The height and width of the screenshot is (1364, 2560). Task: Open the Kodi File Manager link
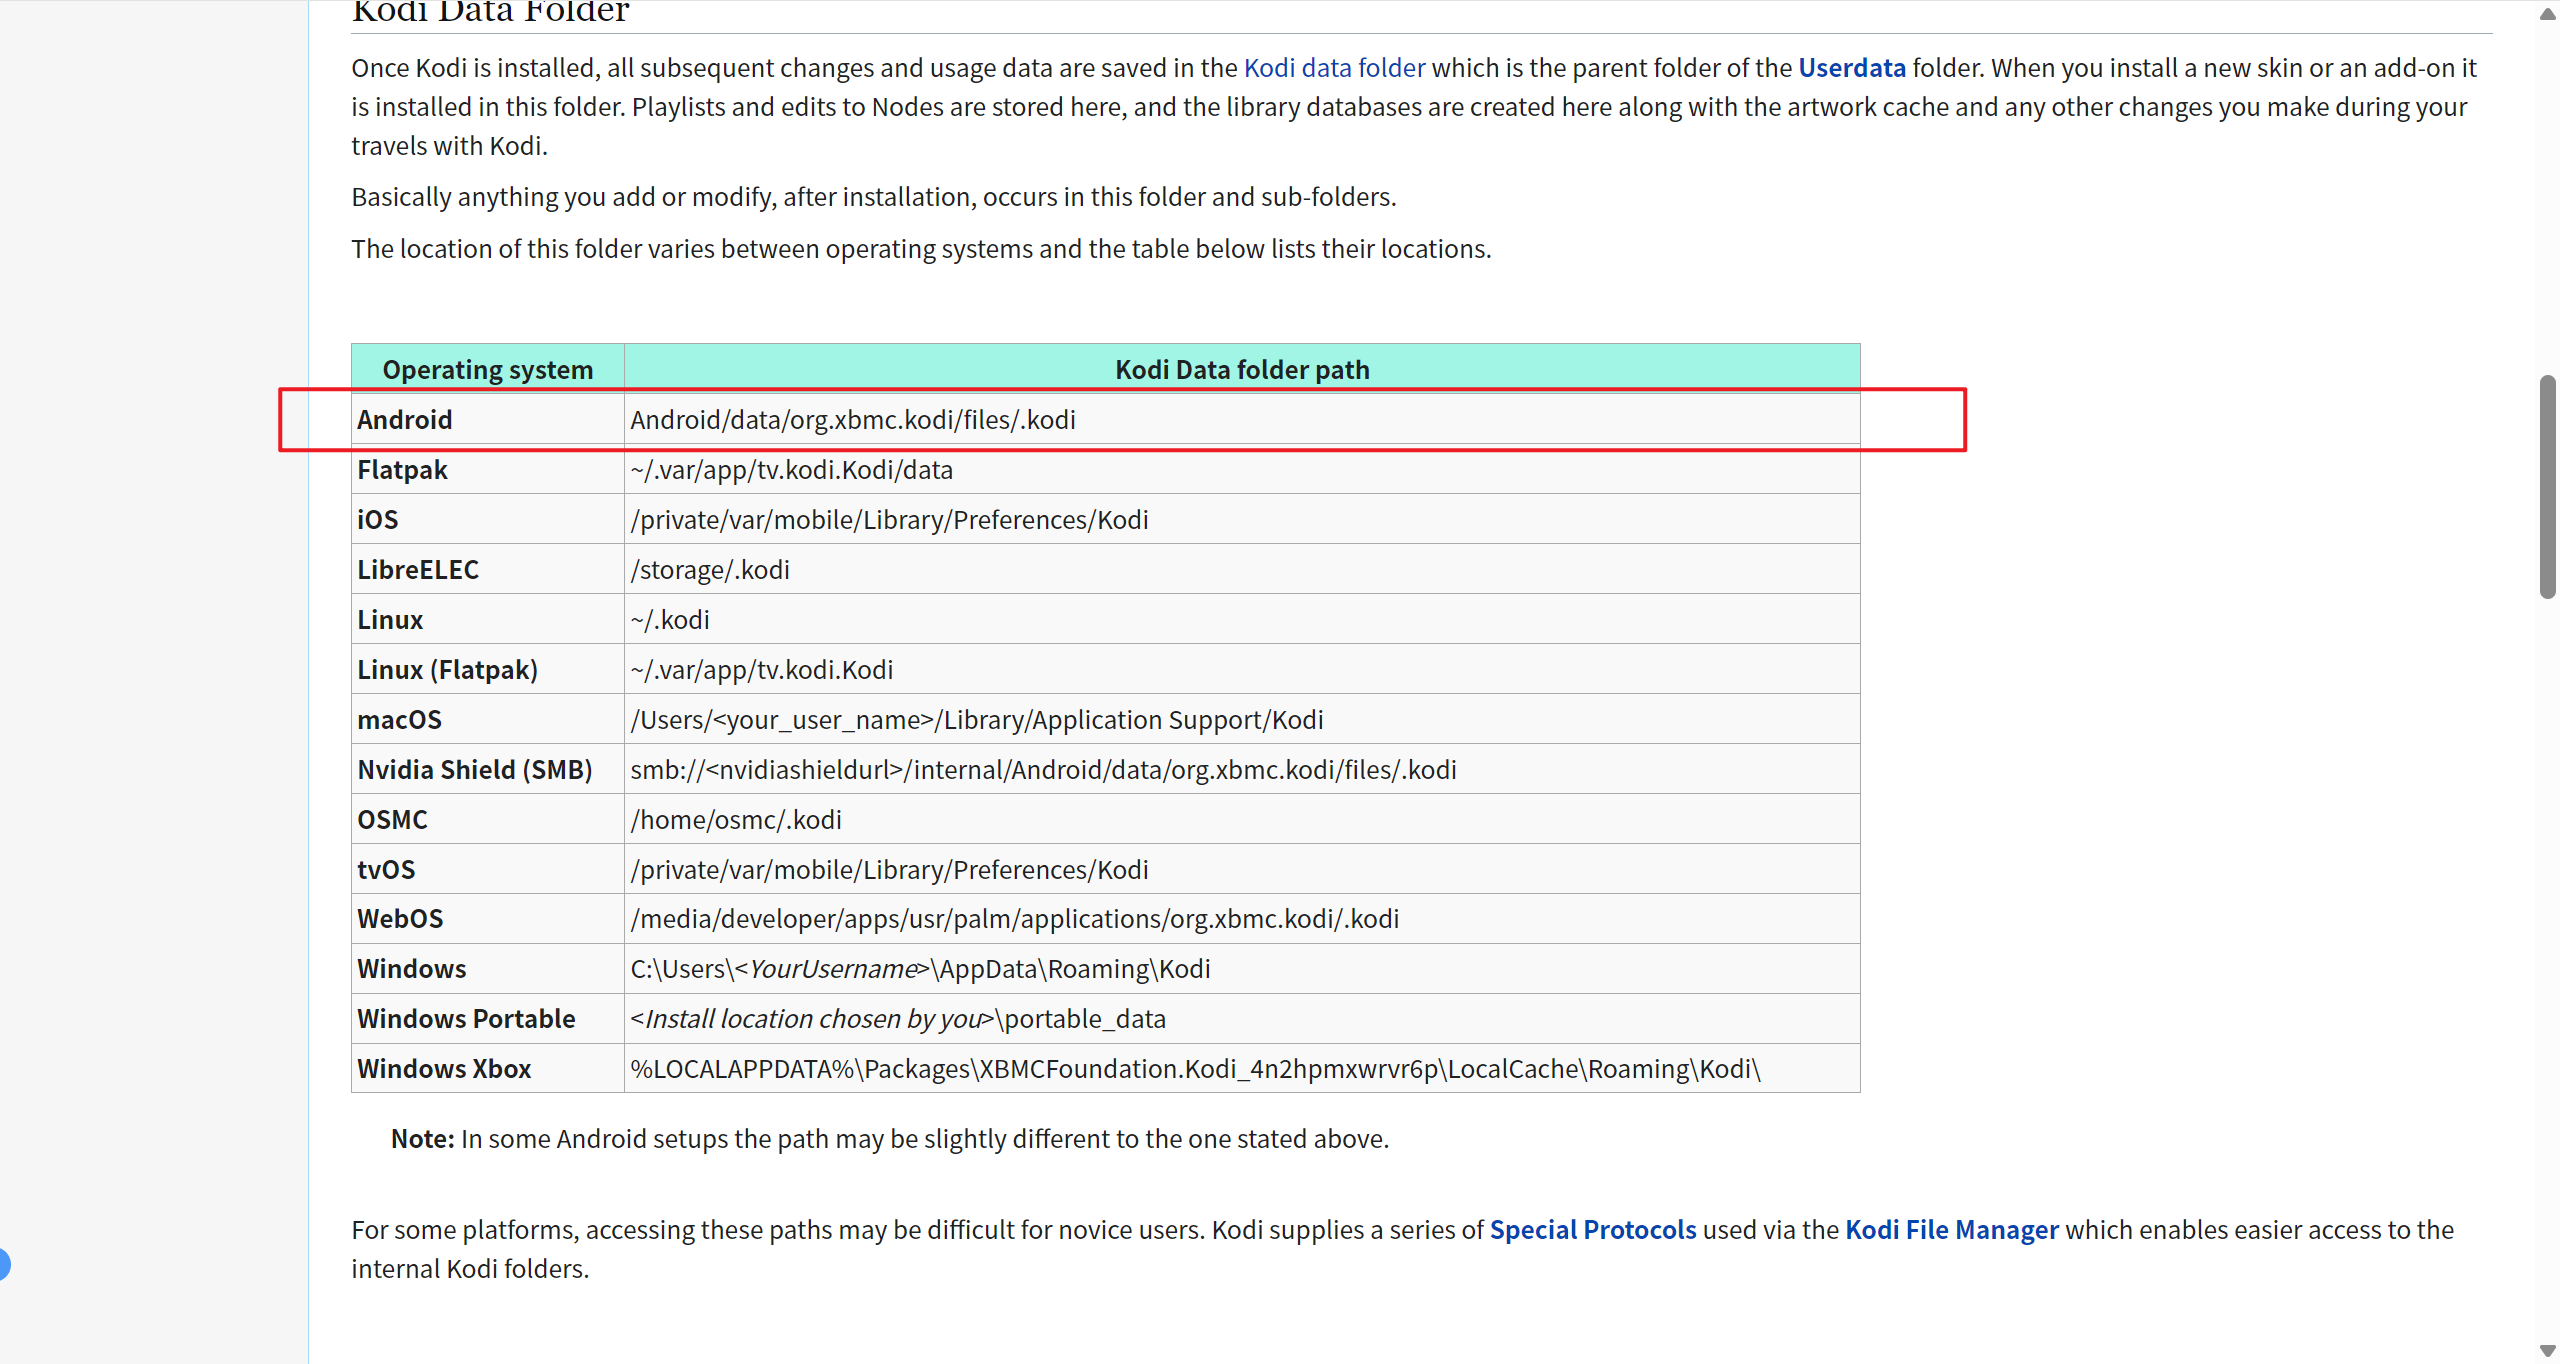click(1951, 1229)
